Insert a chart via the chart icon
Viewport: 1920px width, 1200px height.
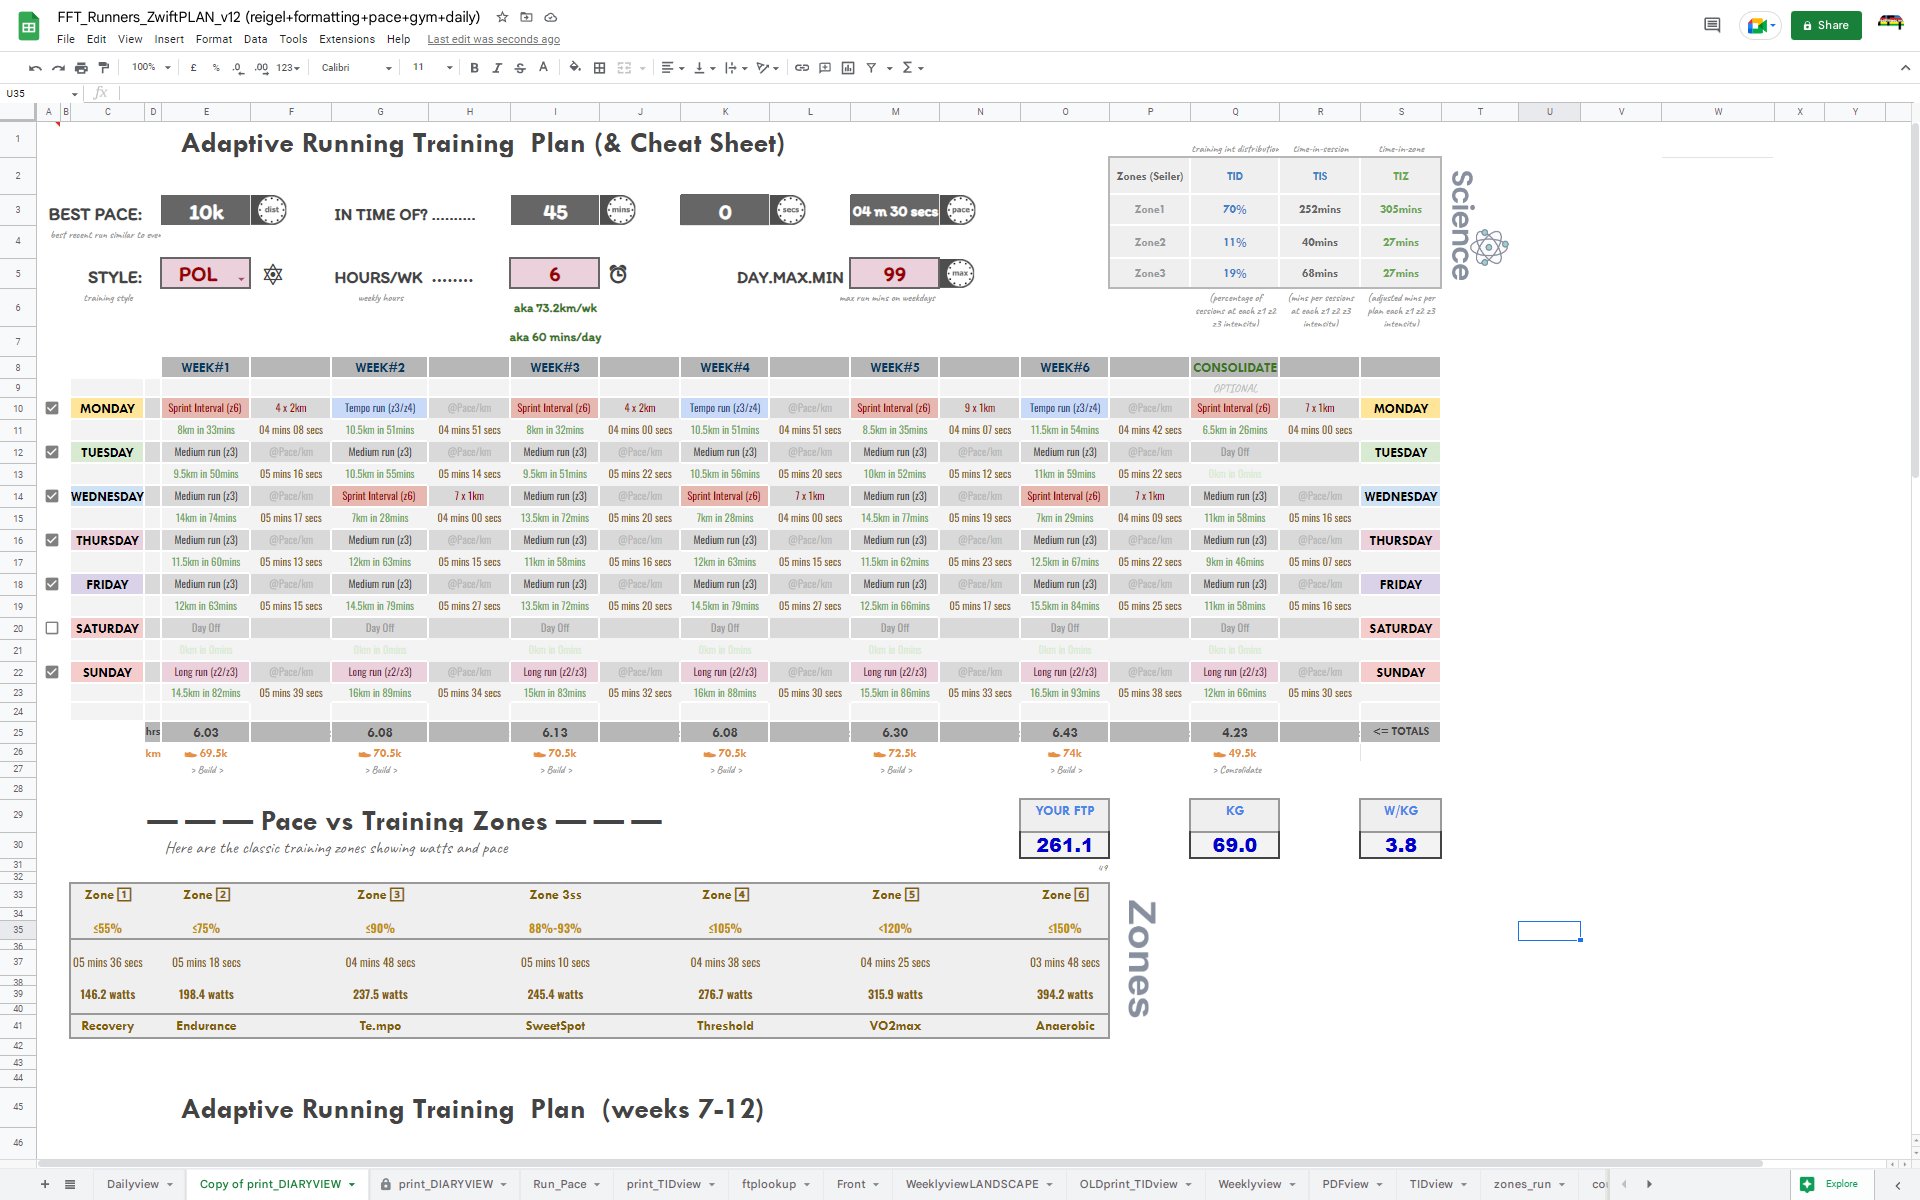pos(849,67)
